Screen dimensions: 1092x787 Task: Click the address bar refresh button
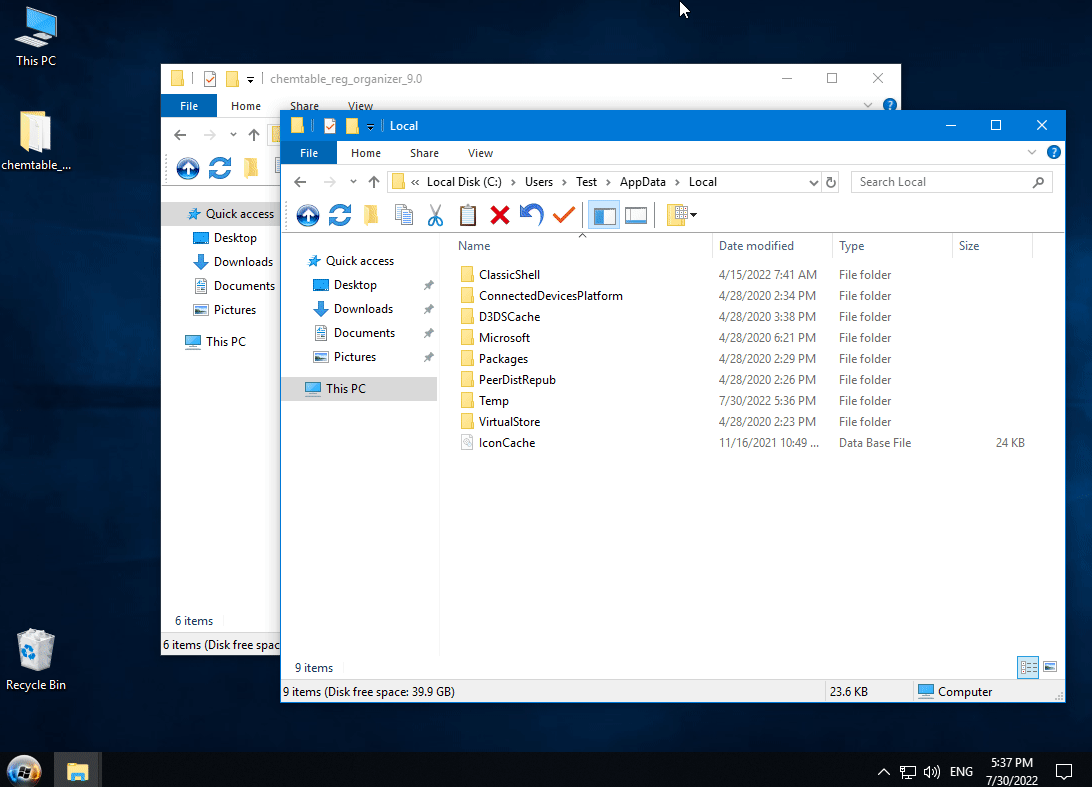(831, 182)
